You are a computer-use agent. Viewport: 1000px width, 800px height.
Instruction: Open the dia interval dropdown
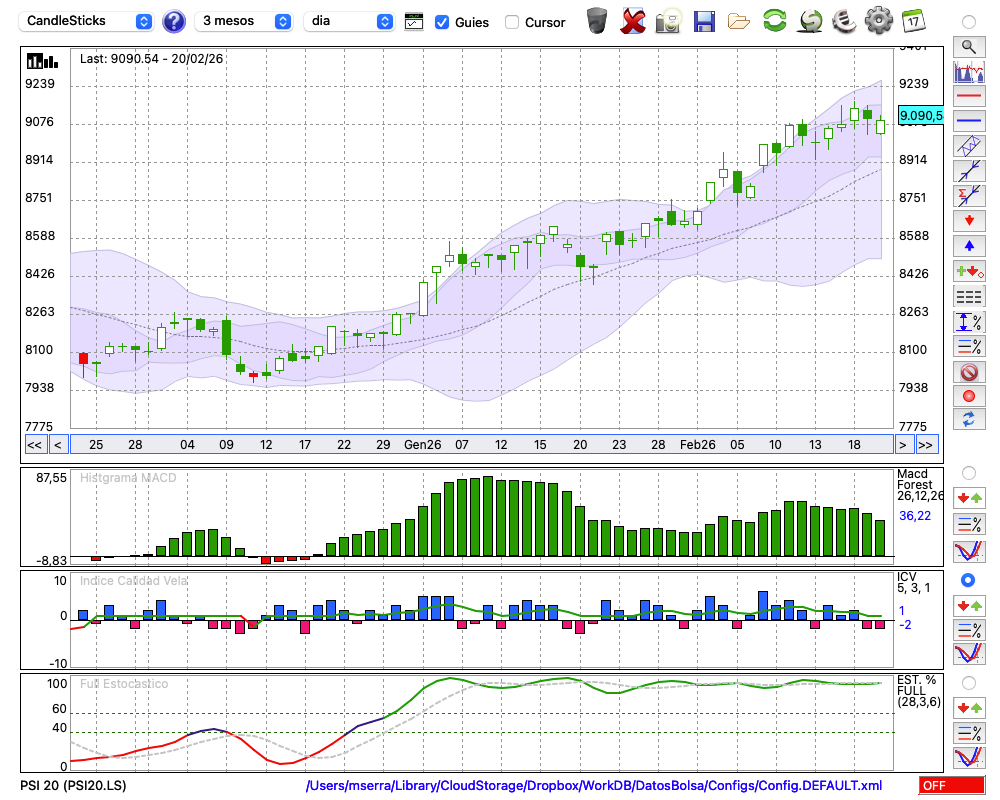tap(349, 21)
